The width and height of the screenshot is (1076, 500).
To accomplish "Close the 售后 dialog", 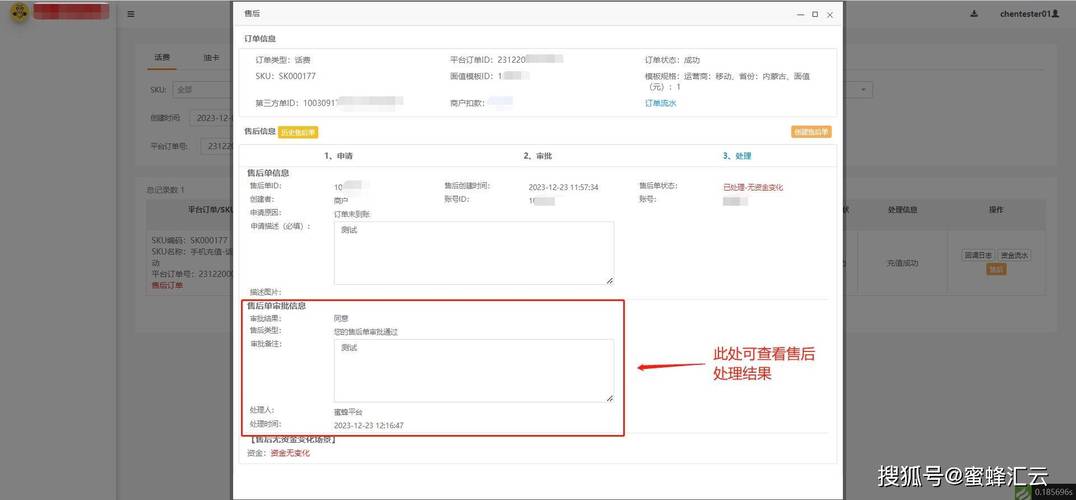I will (830, 14).
